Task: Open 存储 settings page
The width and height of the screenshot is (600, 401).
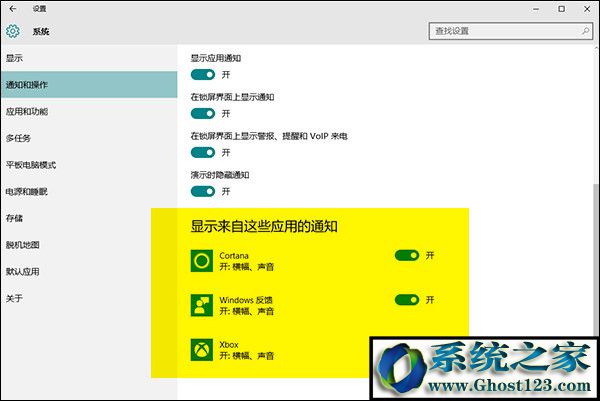Action: (x=89, y=218)
